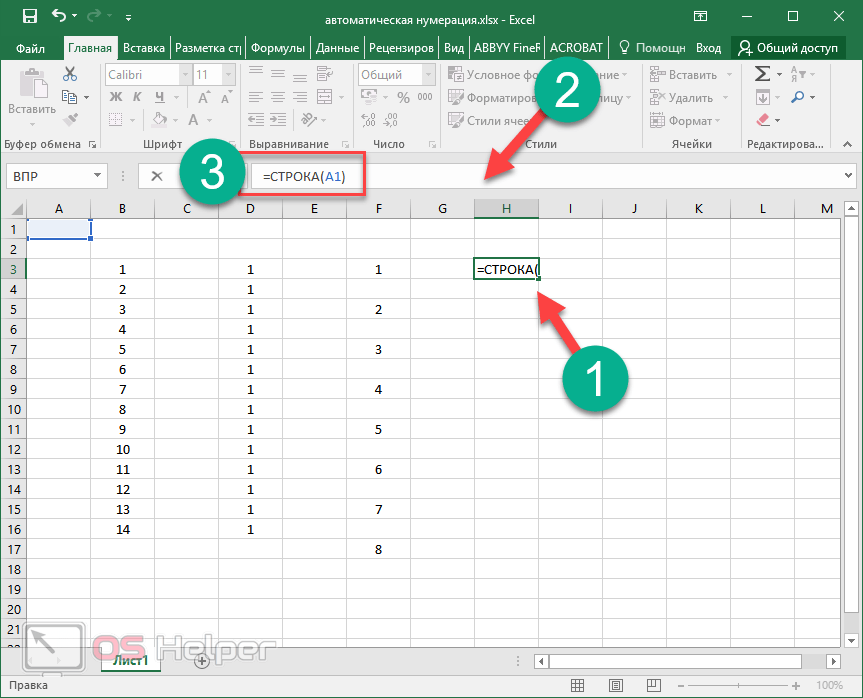The height and width of the screenshot is (698, 863).
Task: Cancel formula entry with X button
Action: [157, 176]
